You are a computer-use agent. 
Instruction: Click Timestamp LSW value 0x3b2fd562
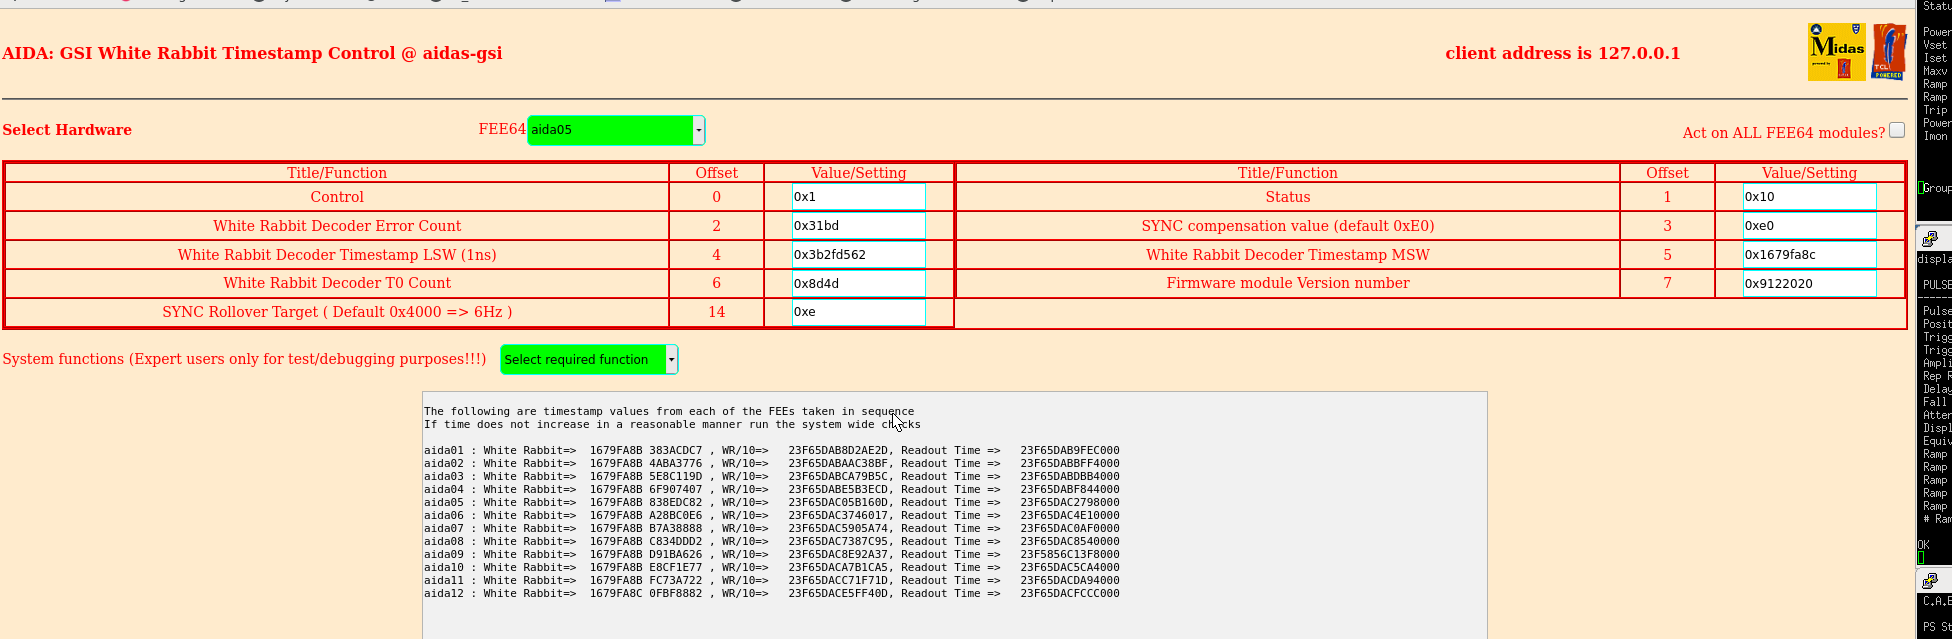click(x=858, y=255)
